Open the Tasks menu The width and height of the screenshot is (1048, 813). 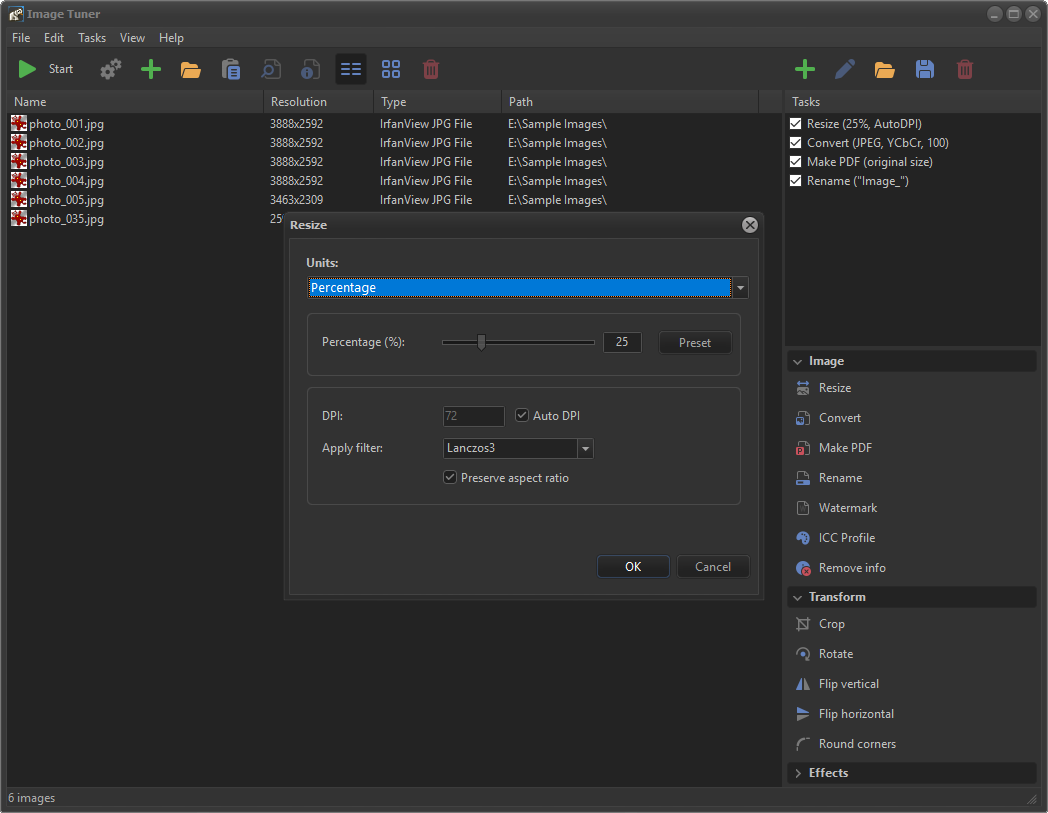tap(92, 38)
